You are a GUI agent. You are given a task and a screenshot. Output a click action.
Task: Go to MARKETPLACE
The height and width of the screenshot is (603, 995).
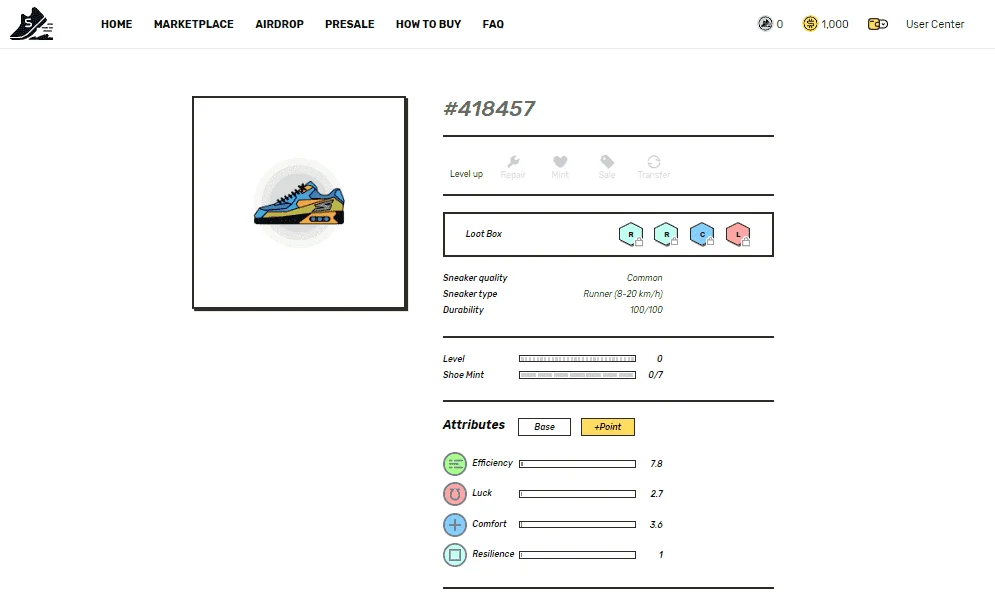point(194,24)
